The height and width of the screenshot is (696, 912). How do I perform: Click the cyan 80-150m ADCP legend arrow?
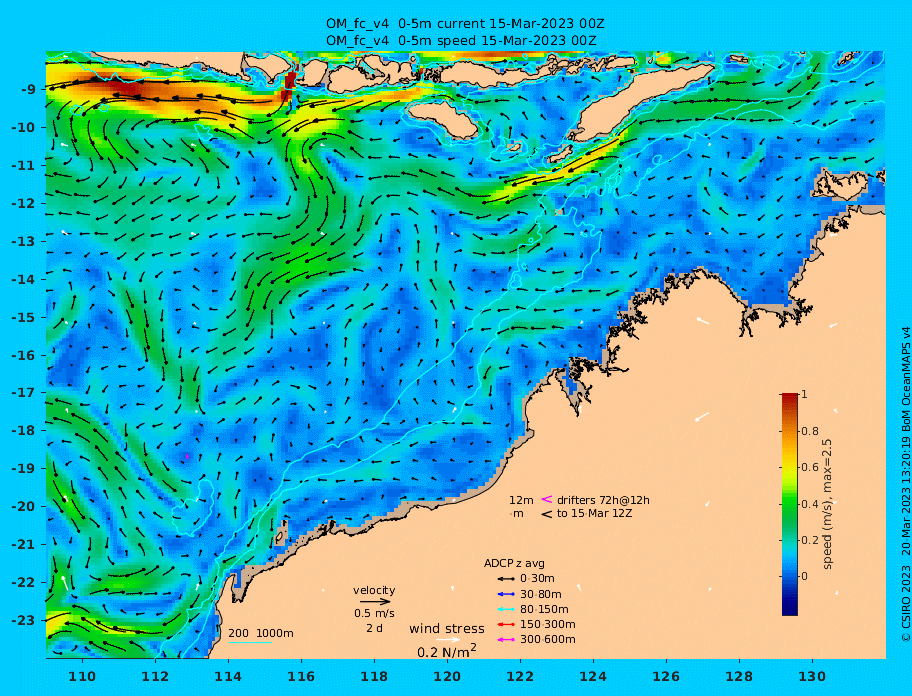(x=506, y=609)
